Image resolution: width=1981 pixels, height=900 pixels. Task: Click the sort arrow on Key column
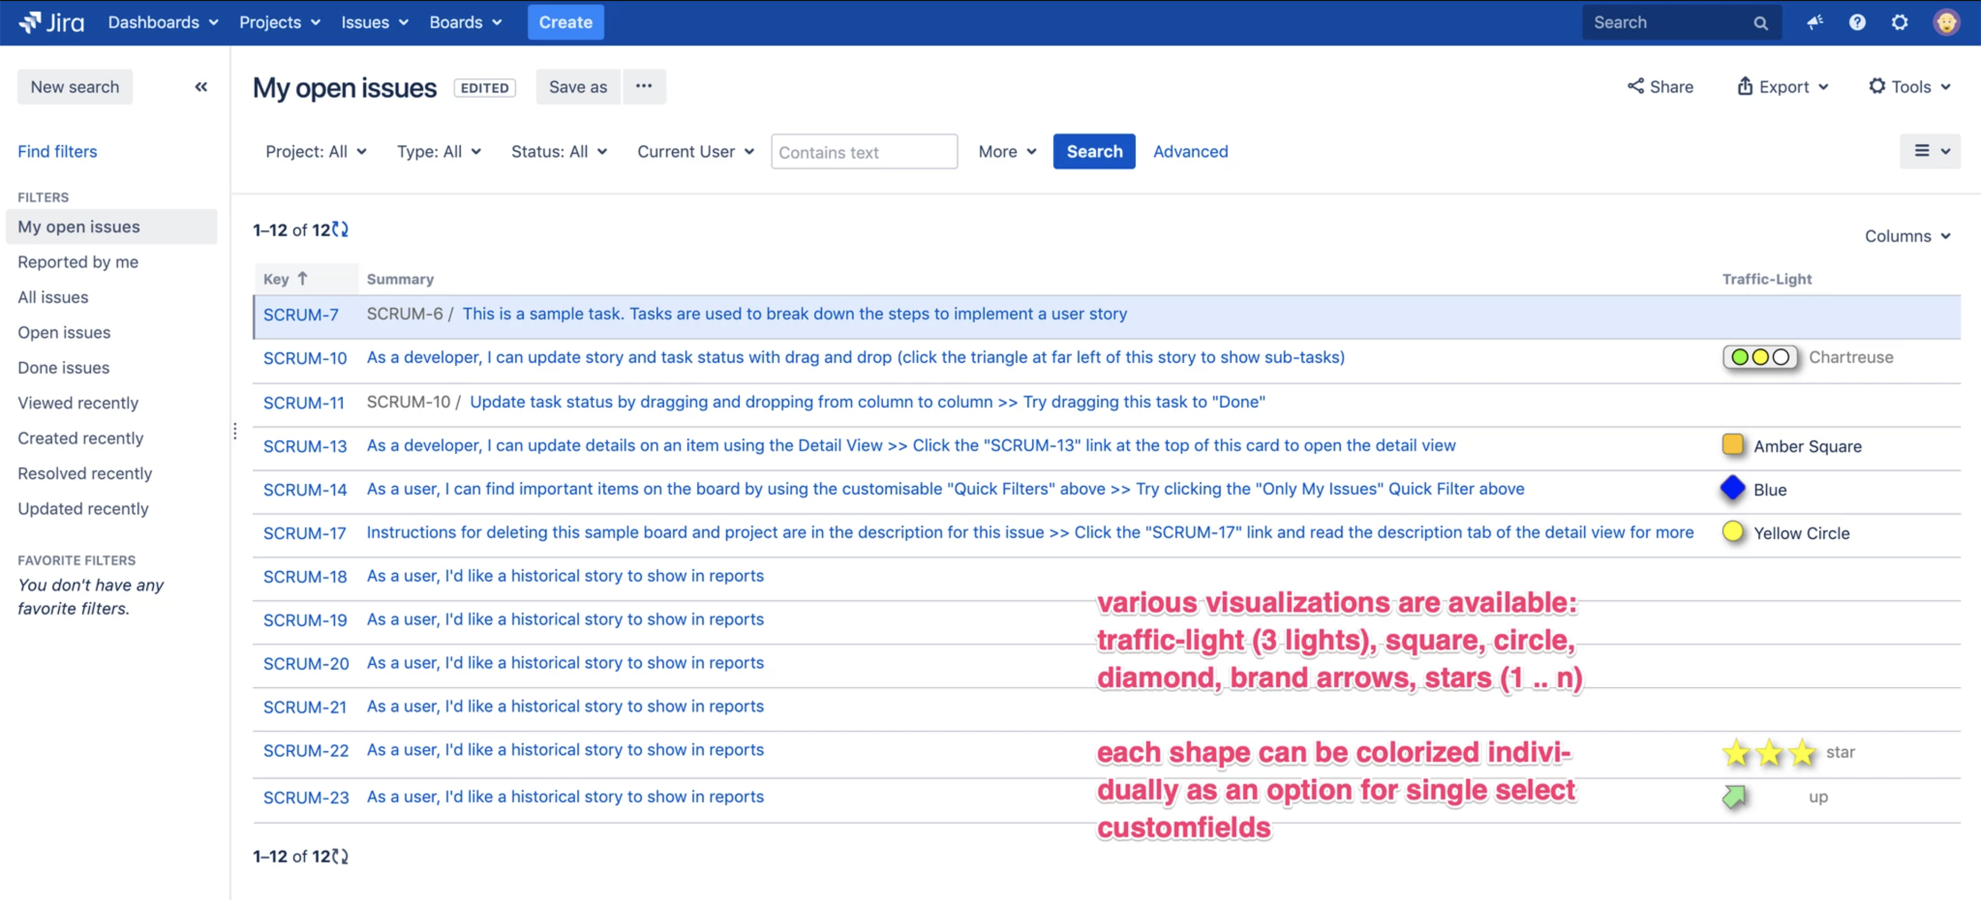[303, 278]
